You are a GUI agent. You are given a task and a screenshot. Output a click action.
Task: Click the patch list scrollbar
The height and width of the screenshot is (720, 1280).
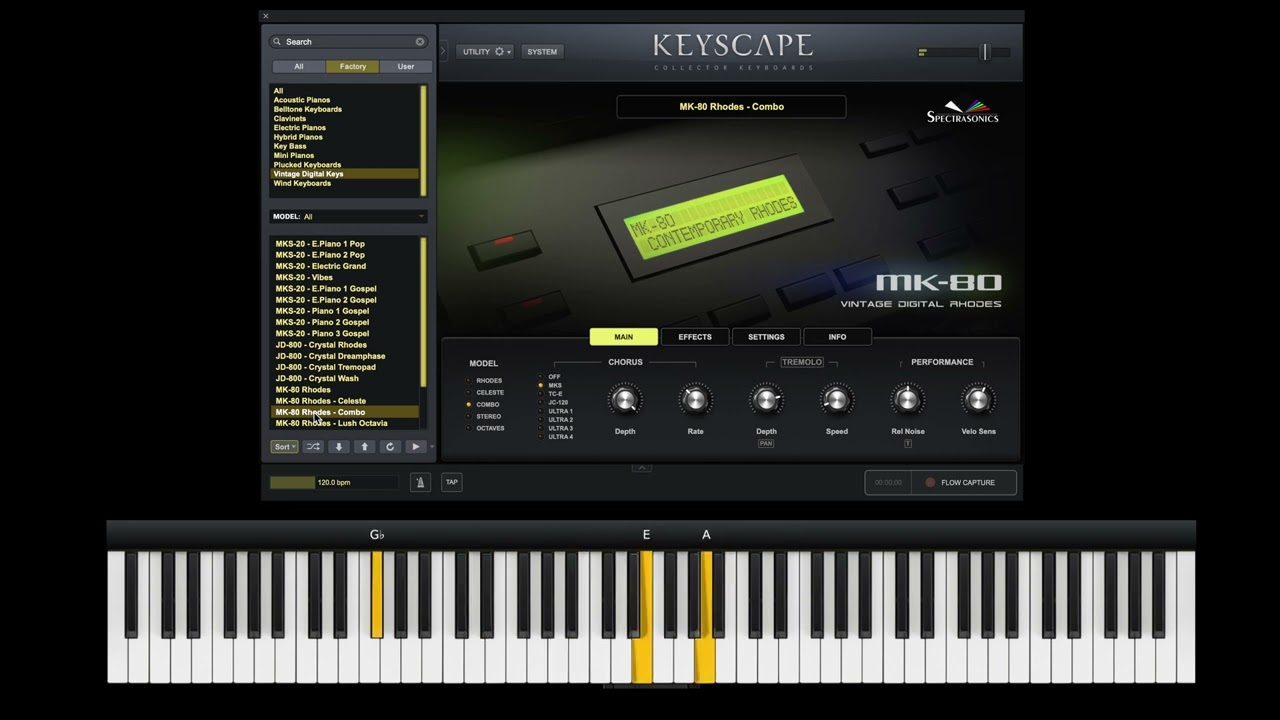[x=424, y=312]
